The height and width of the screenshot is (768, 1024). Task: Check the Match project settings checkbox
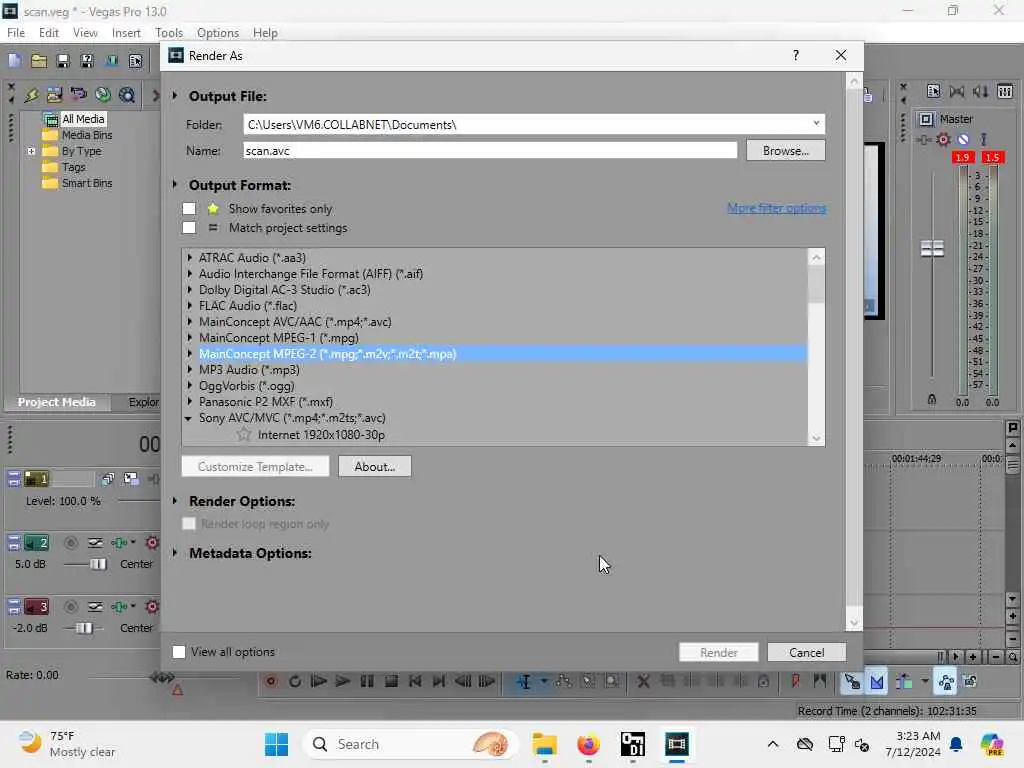tap(189, 228)
